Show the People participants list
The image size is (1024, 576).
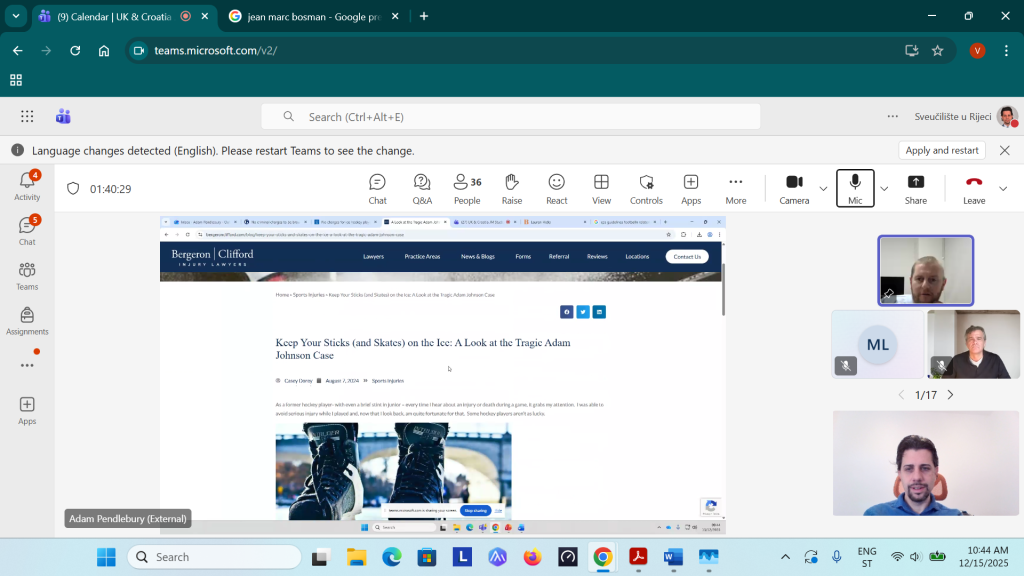(467, 188)
